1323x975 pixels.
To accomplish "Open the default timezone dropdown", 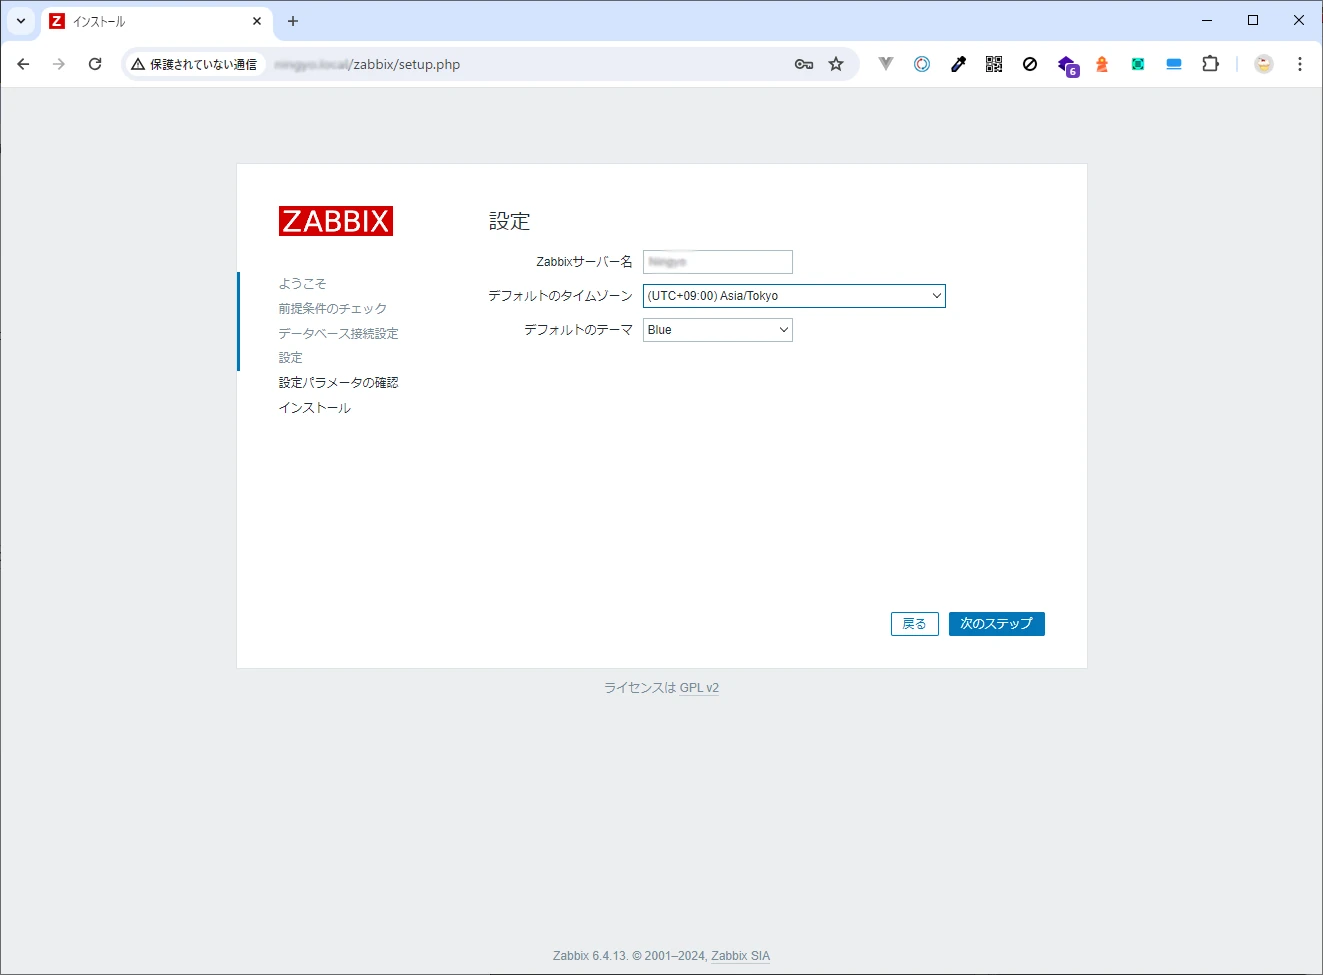I will 794,296.
